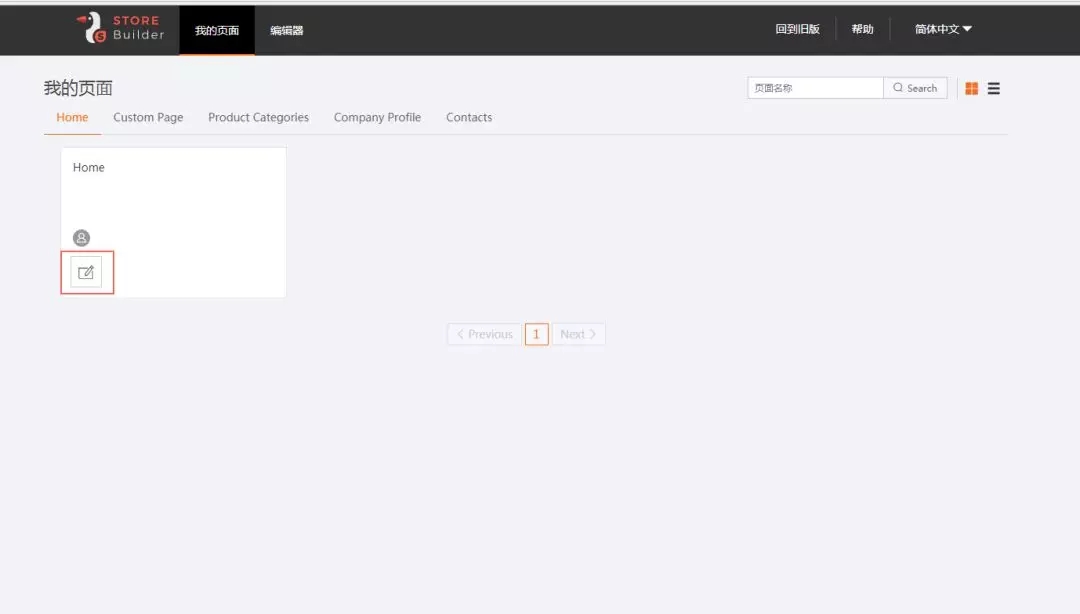Click the user avatar icon on Home card
This screenshot has width=1080, height=614.
(82, 238)
